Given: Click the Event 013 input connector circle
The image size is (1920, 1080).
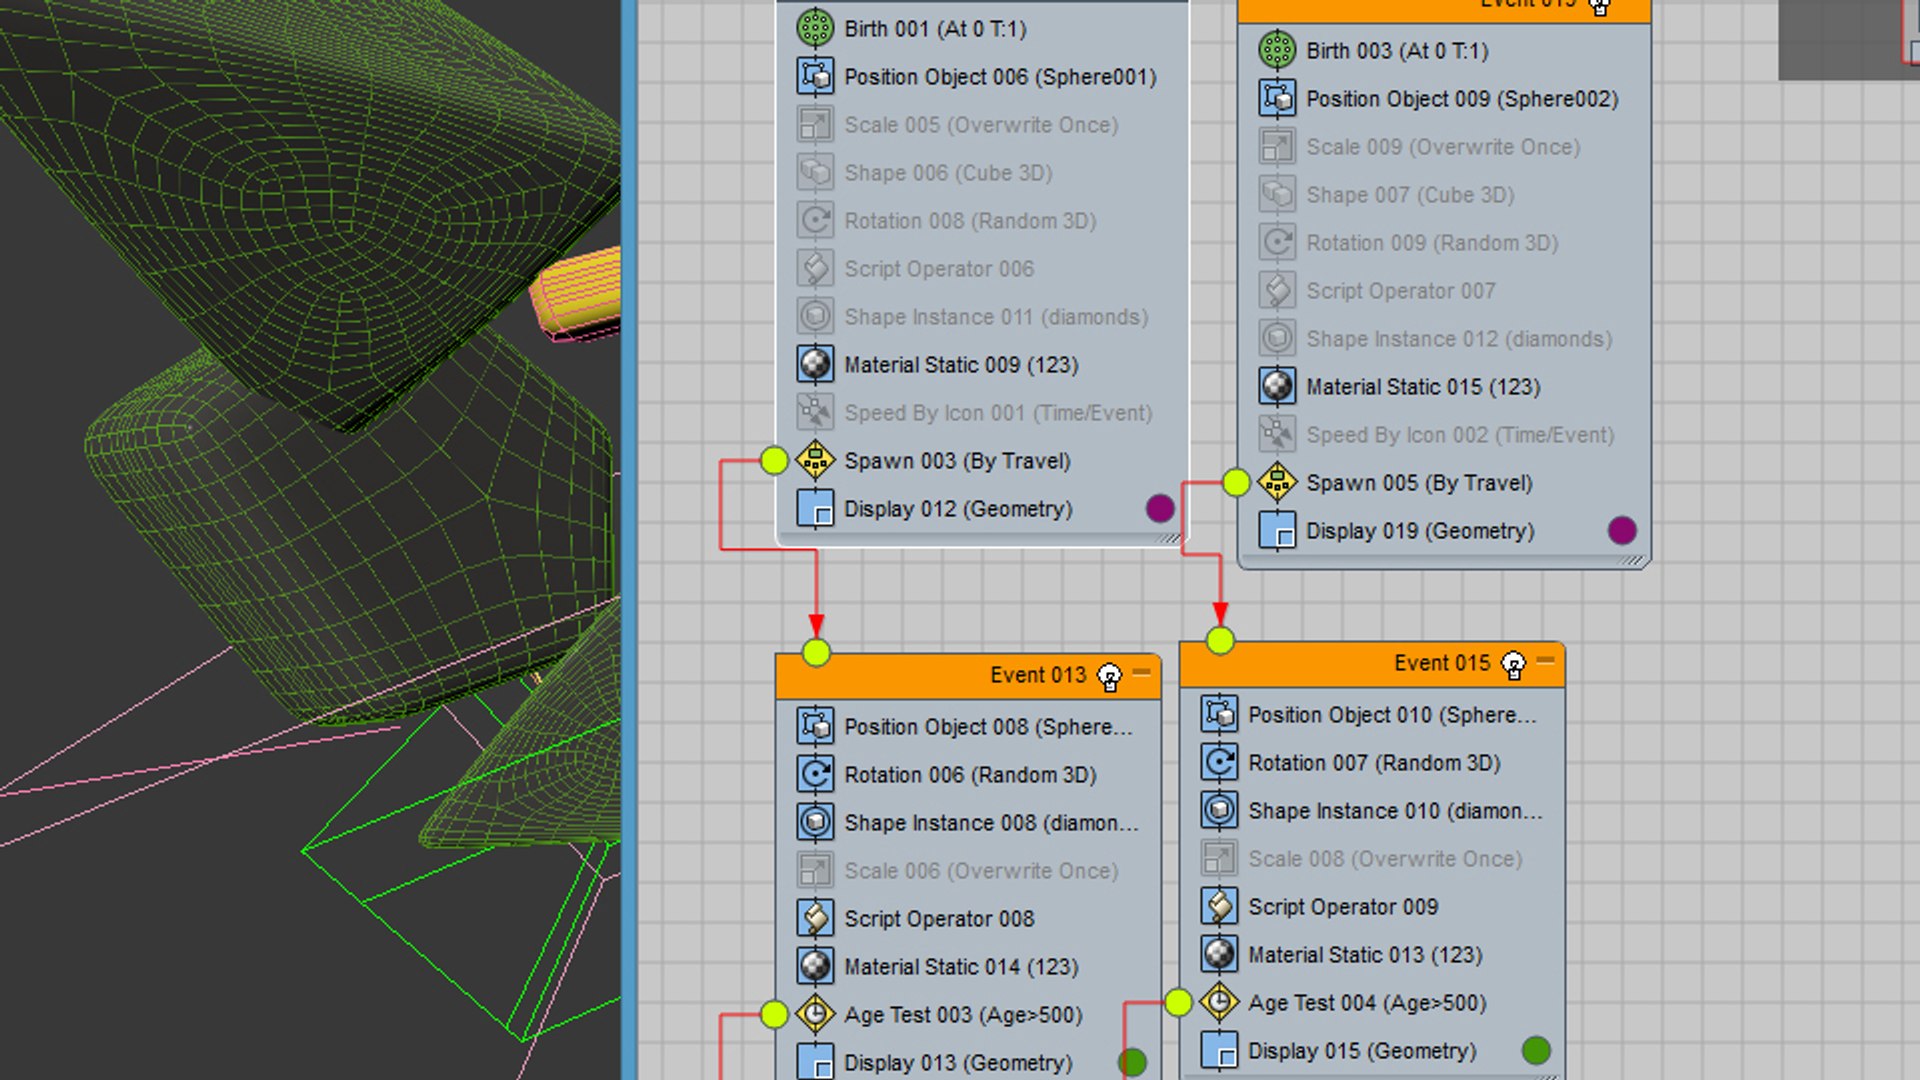Looking at the screenshot, I should (816, 653).
